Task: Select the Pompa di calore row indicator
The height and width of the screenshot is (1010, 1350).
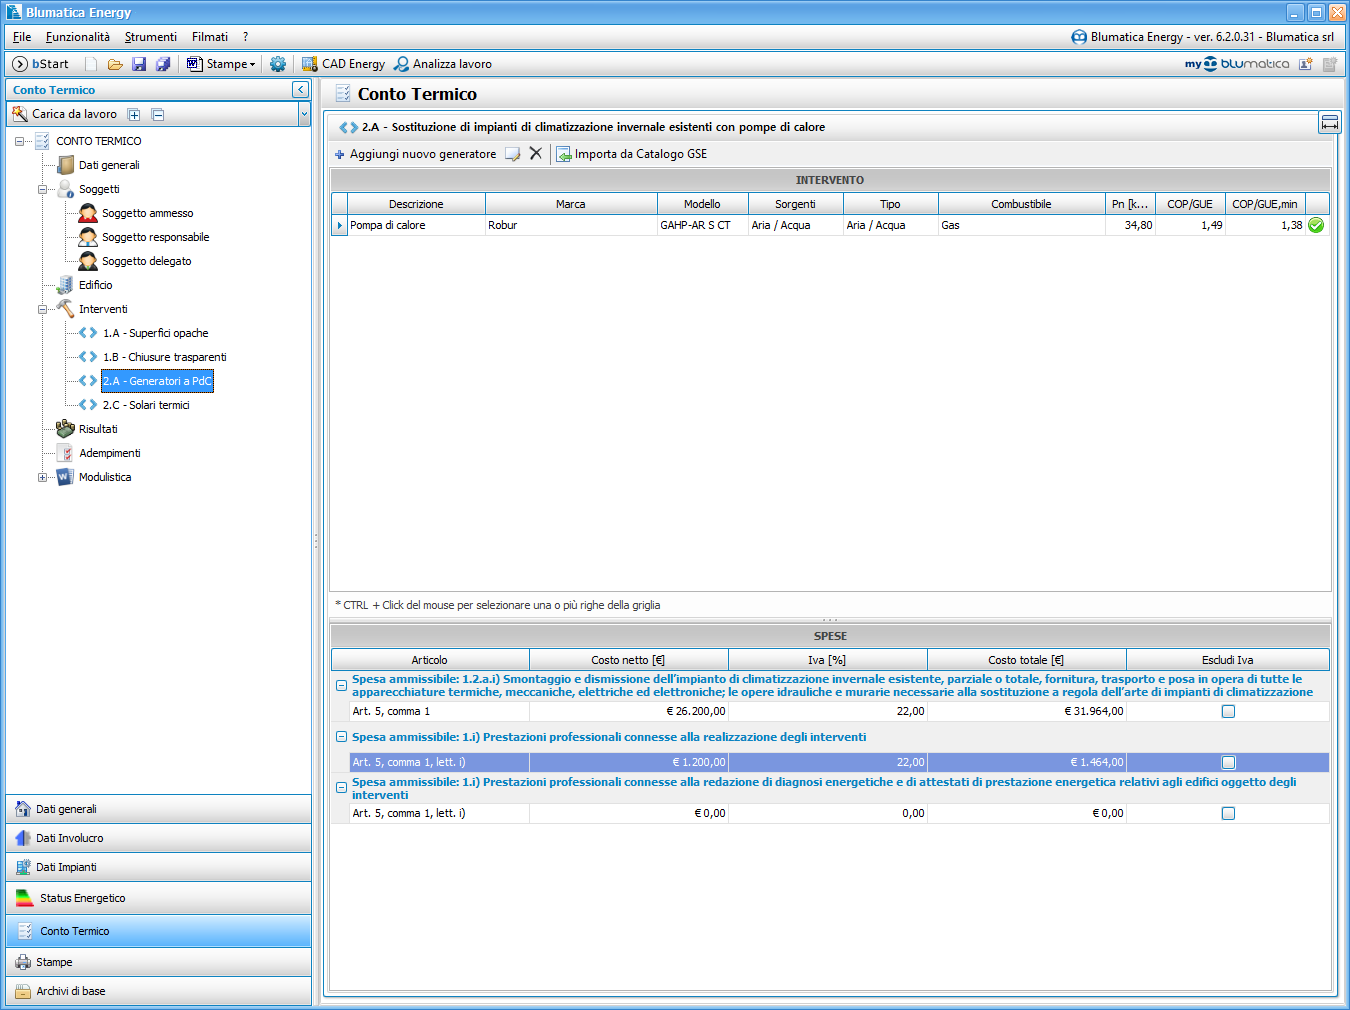Action: click(339, 226)
